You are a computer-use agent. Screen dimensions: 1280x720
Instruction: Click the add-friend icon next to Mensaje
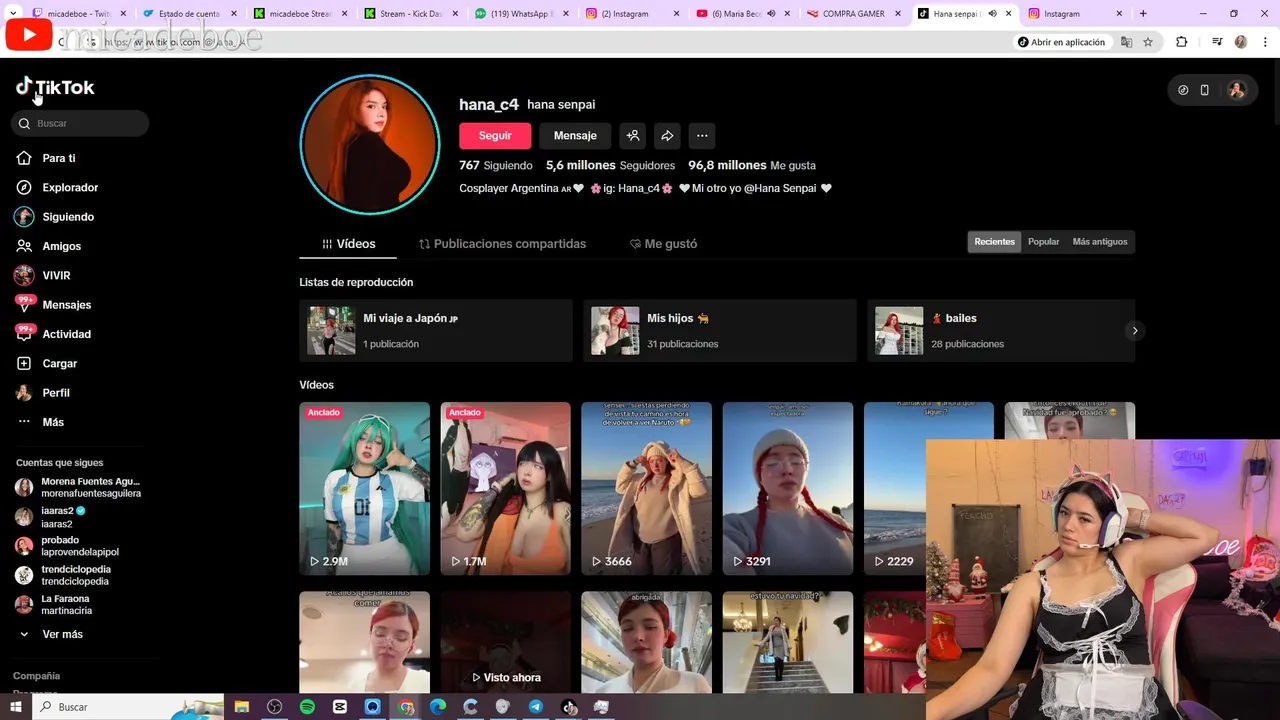point(632,136)
